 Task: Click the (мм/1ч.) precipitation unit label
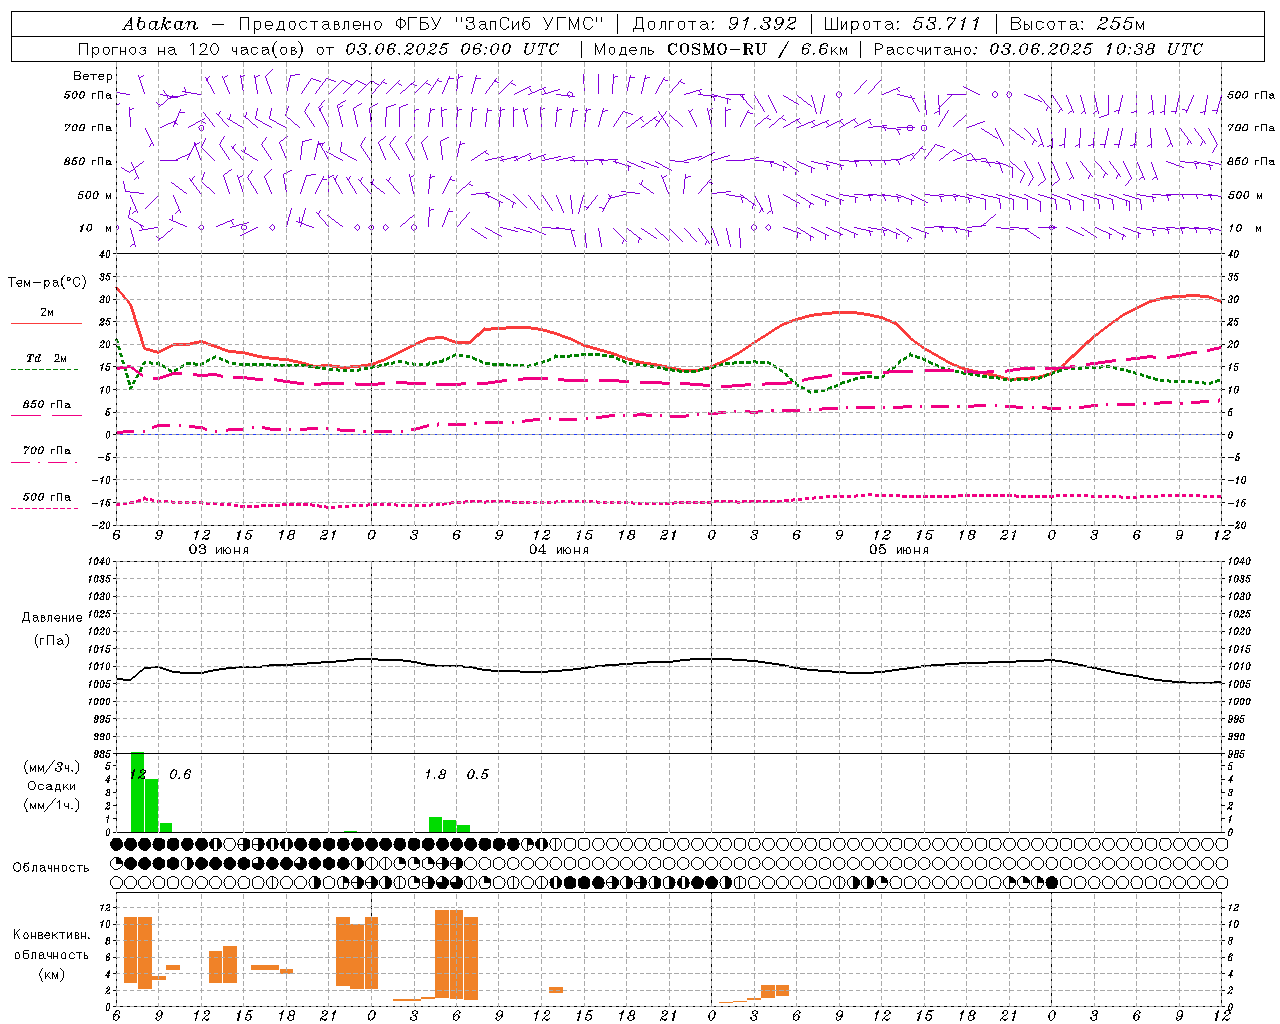pyautogui.click(x=52, y=805)
